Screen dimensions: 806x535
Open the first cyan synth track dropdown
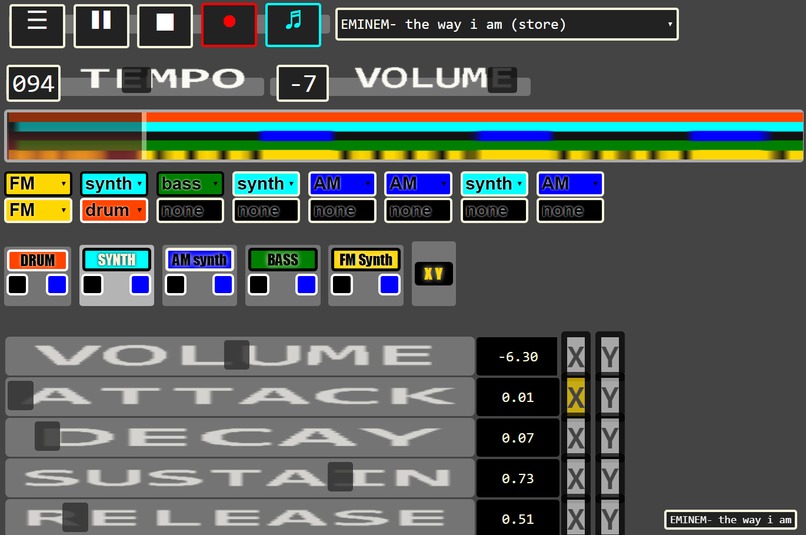(x=114, y=184)
